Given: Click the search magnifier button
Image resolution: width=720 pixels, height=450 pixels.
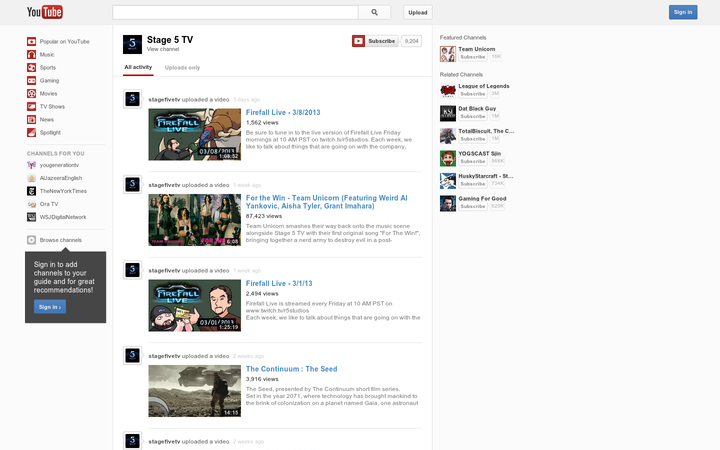Looking at the screenshot, I should (x=375, y=12).
